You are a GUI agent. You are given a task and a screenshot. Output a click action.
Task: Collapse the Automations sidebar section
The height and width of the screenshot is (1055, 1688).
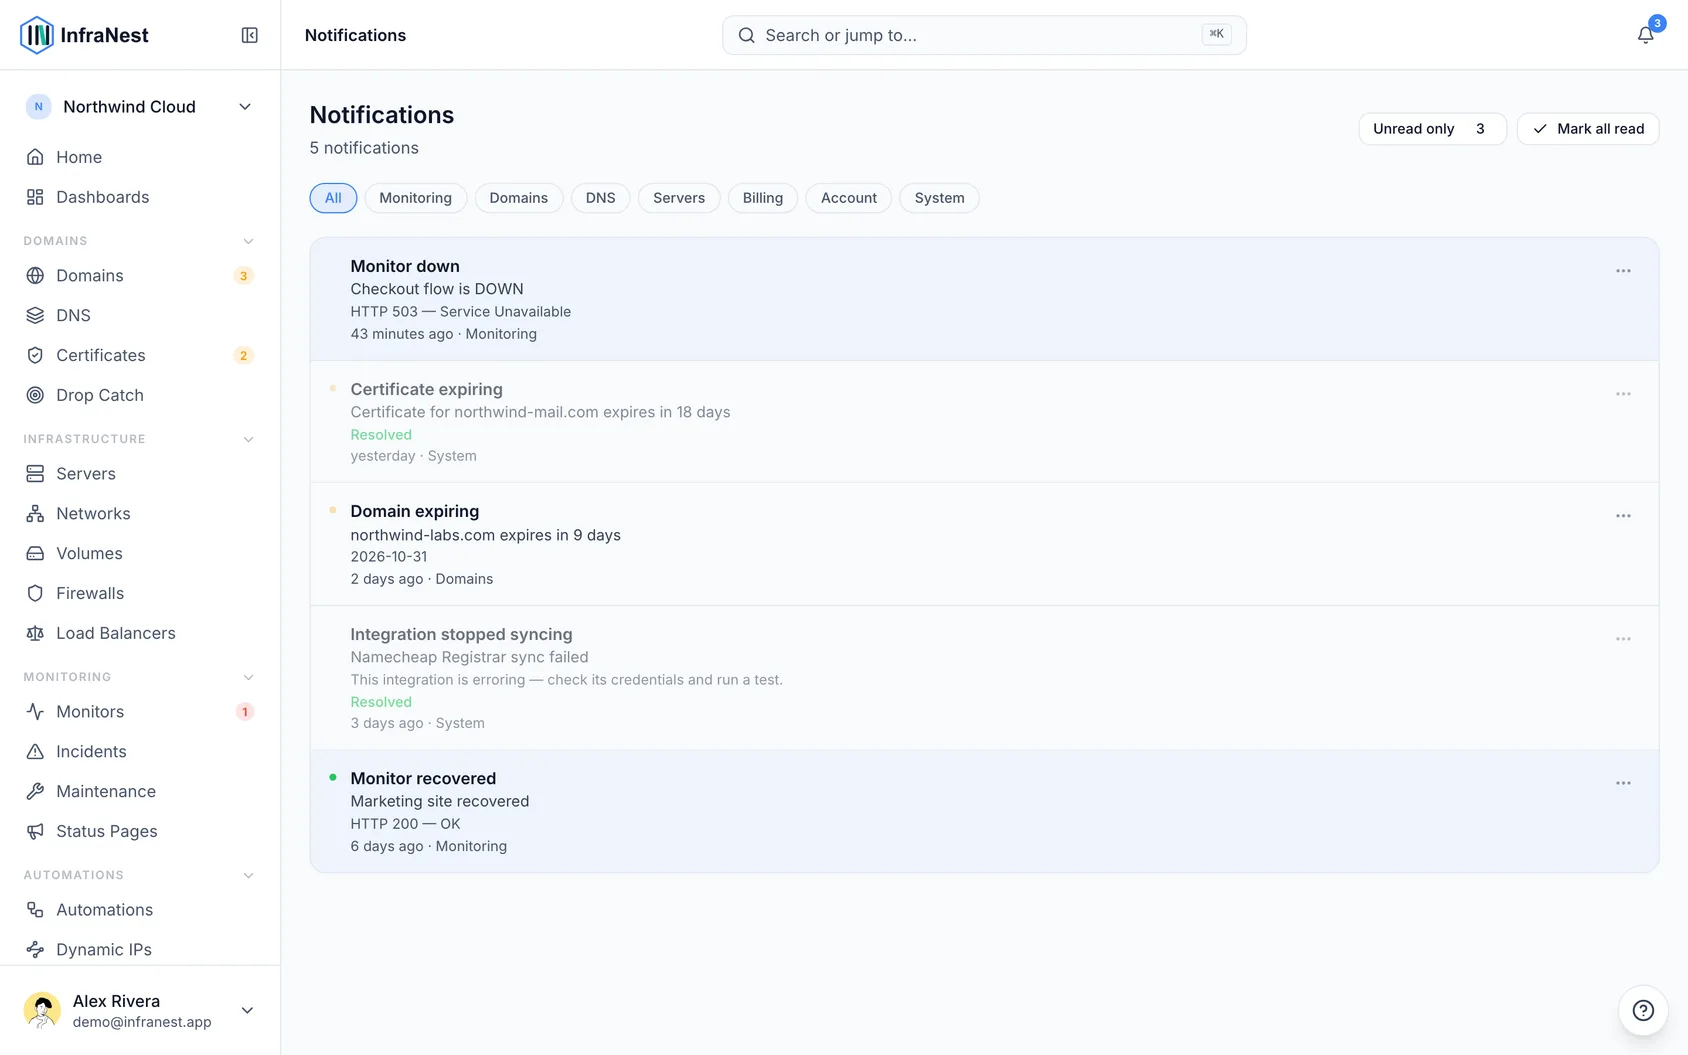[x=249, y=875]
